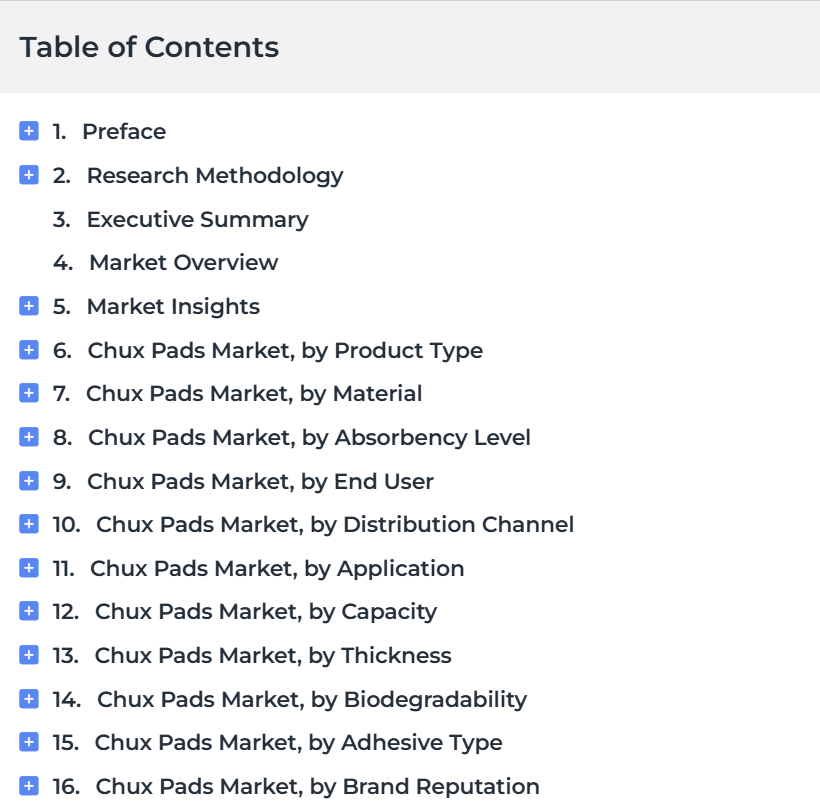820x808 pixels.
Task: Expand Chux Pads Market, by Thickness
Action: [x=29, y=655]
